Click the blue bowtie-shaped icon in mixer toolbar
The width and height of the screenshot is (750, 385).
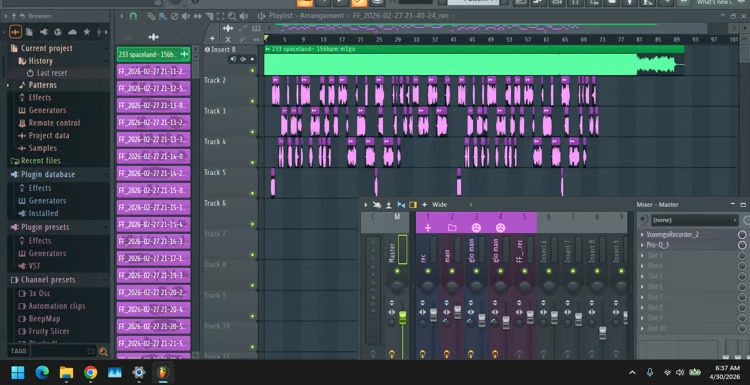[401, 205]
